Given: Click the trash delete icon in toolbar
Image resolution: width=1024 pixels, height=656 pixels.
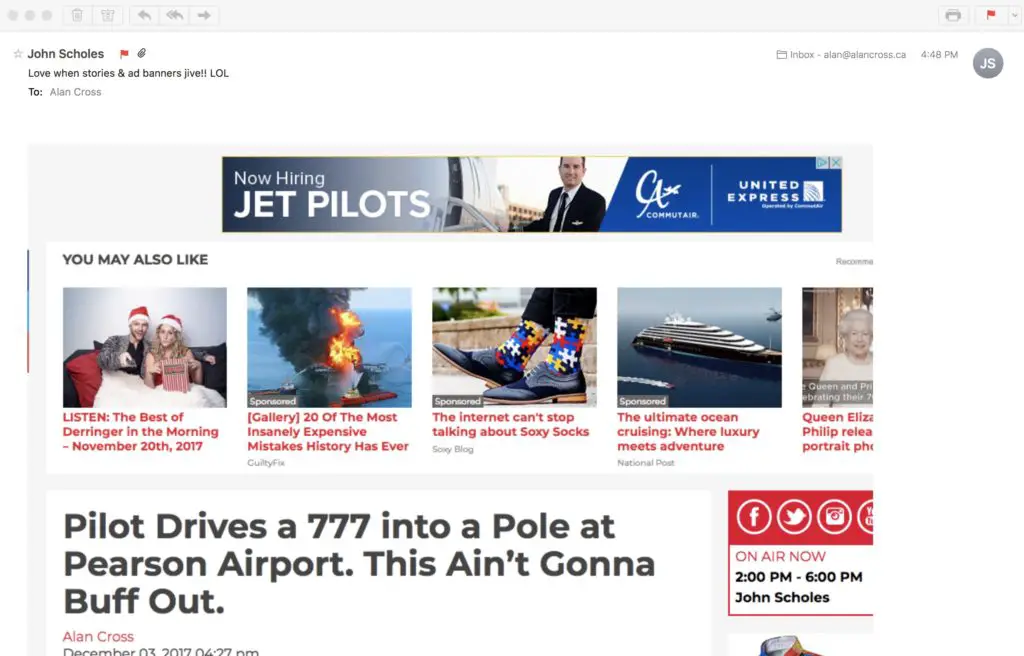Looking at the screenshot, I should pos(77,15).
